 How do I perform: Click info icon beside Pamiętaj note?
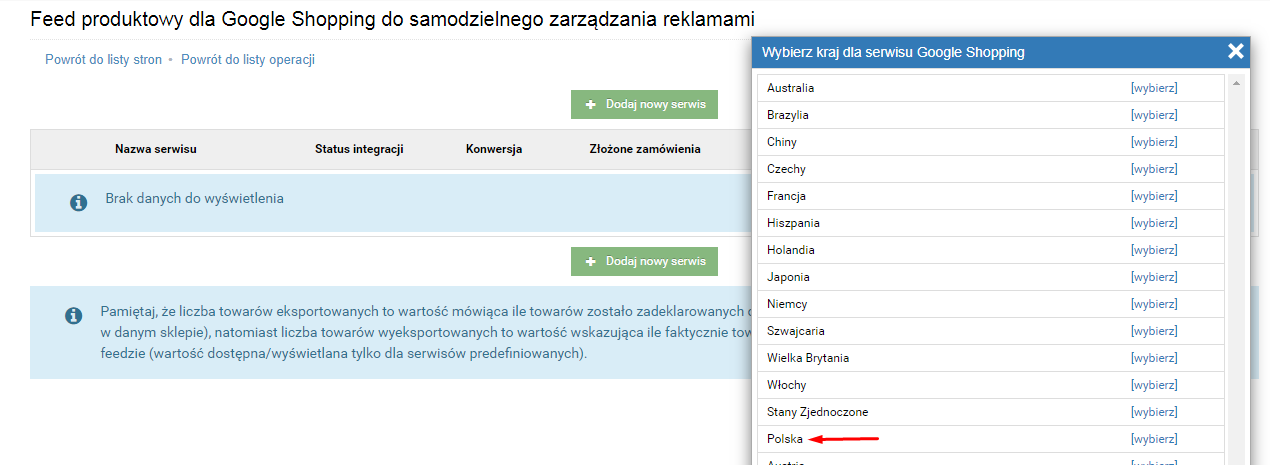click(73, 316)
